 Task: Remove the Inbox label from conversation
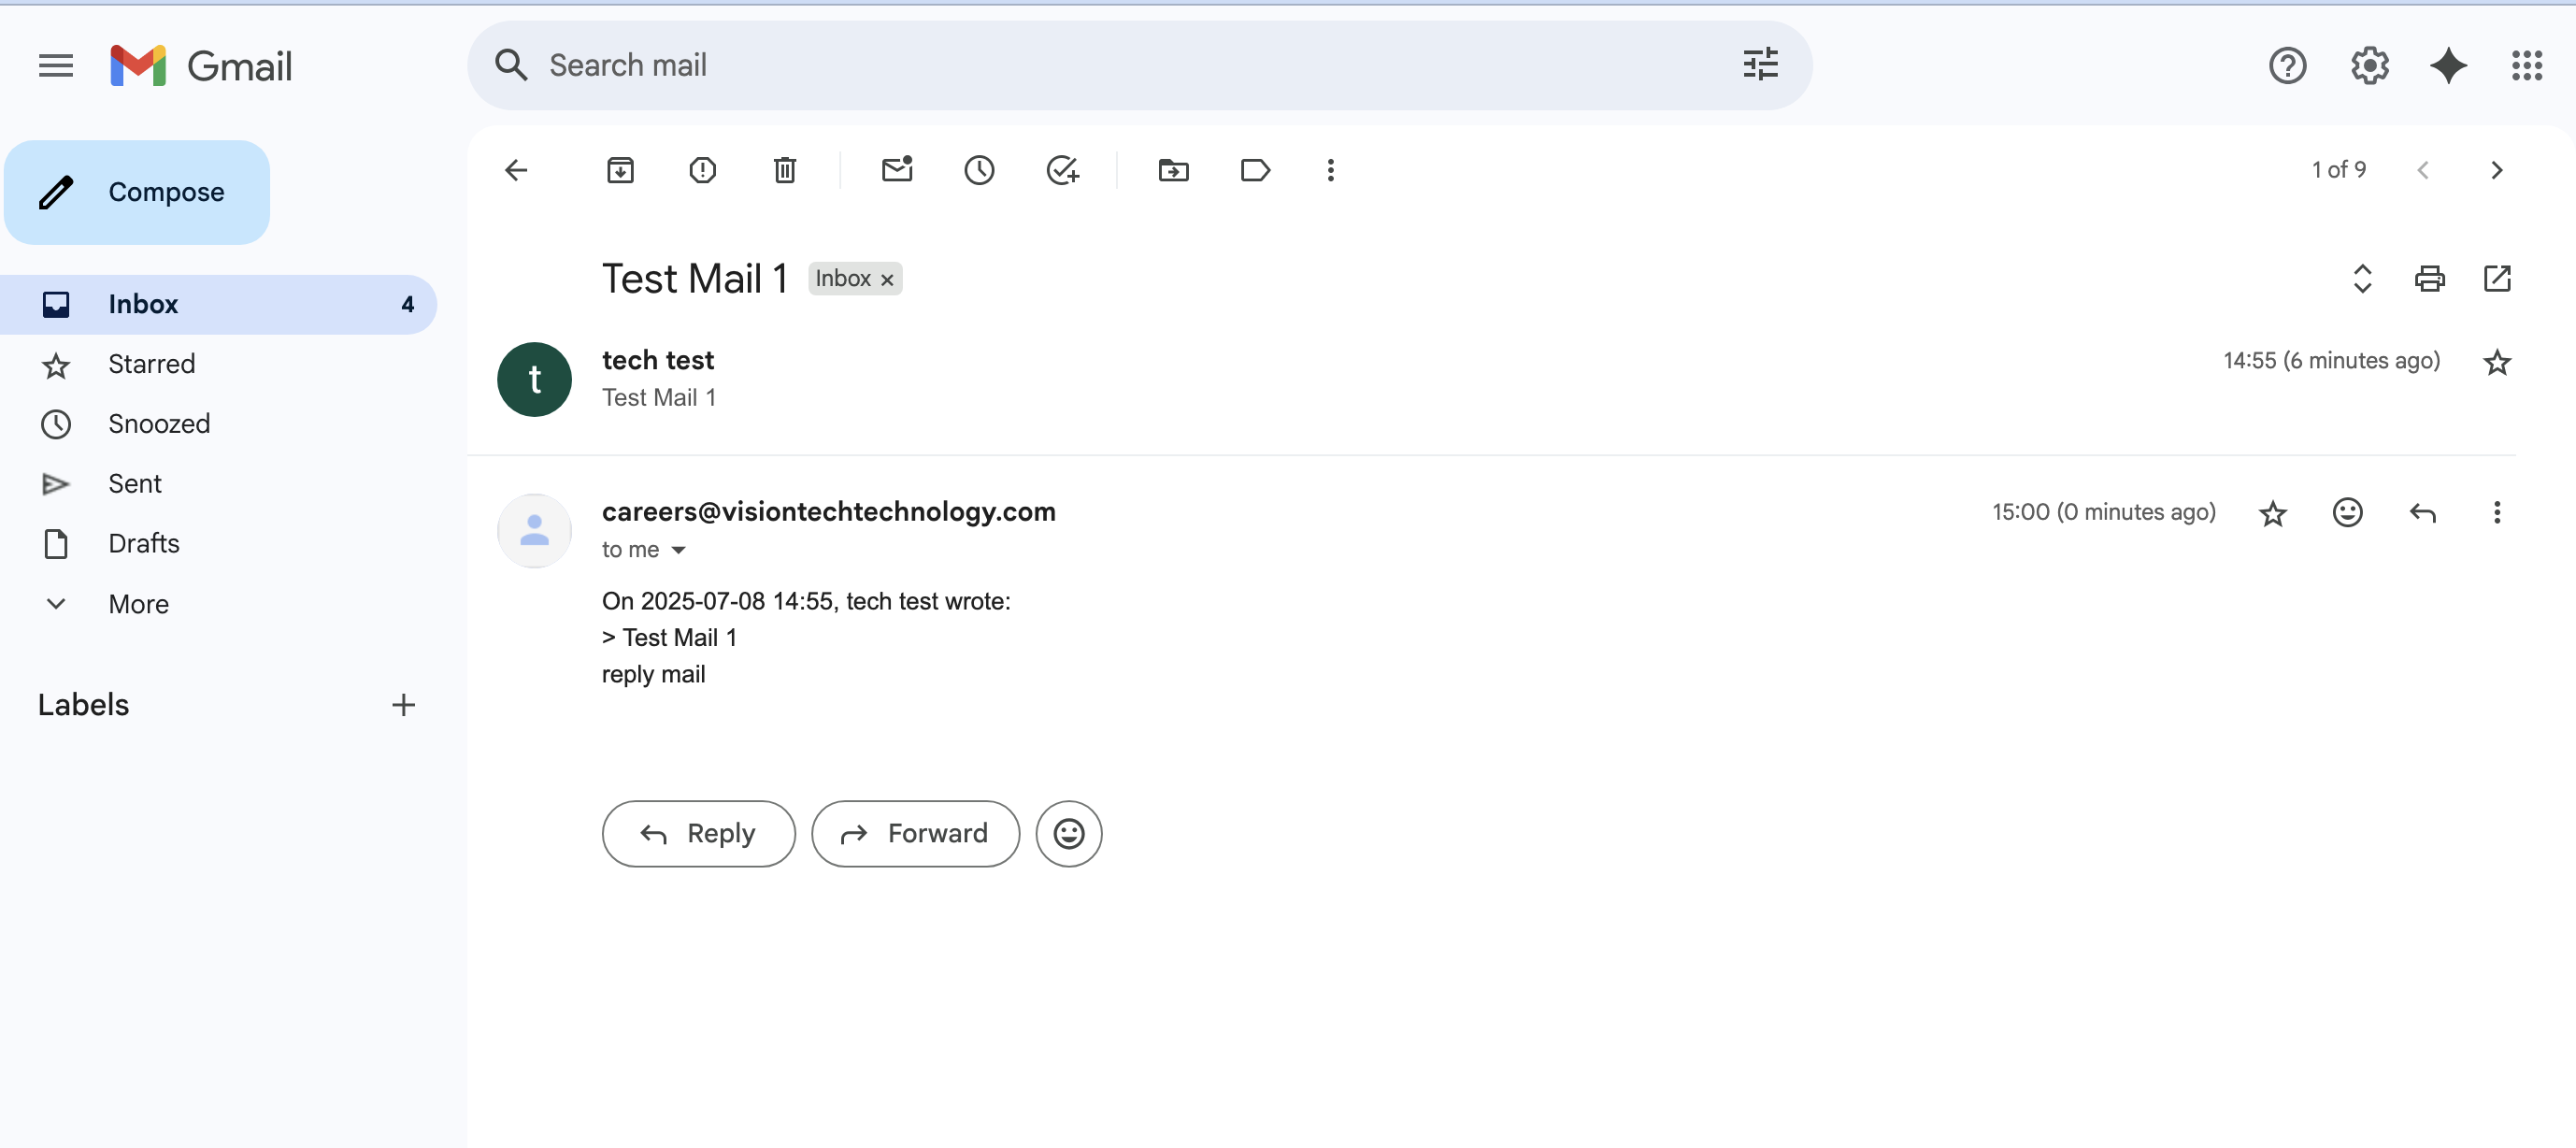[x=887, y=280]
